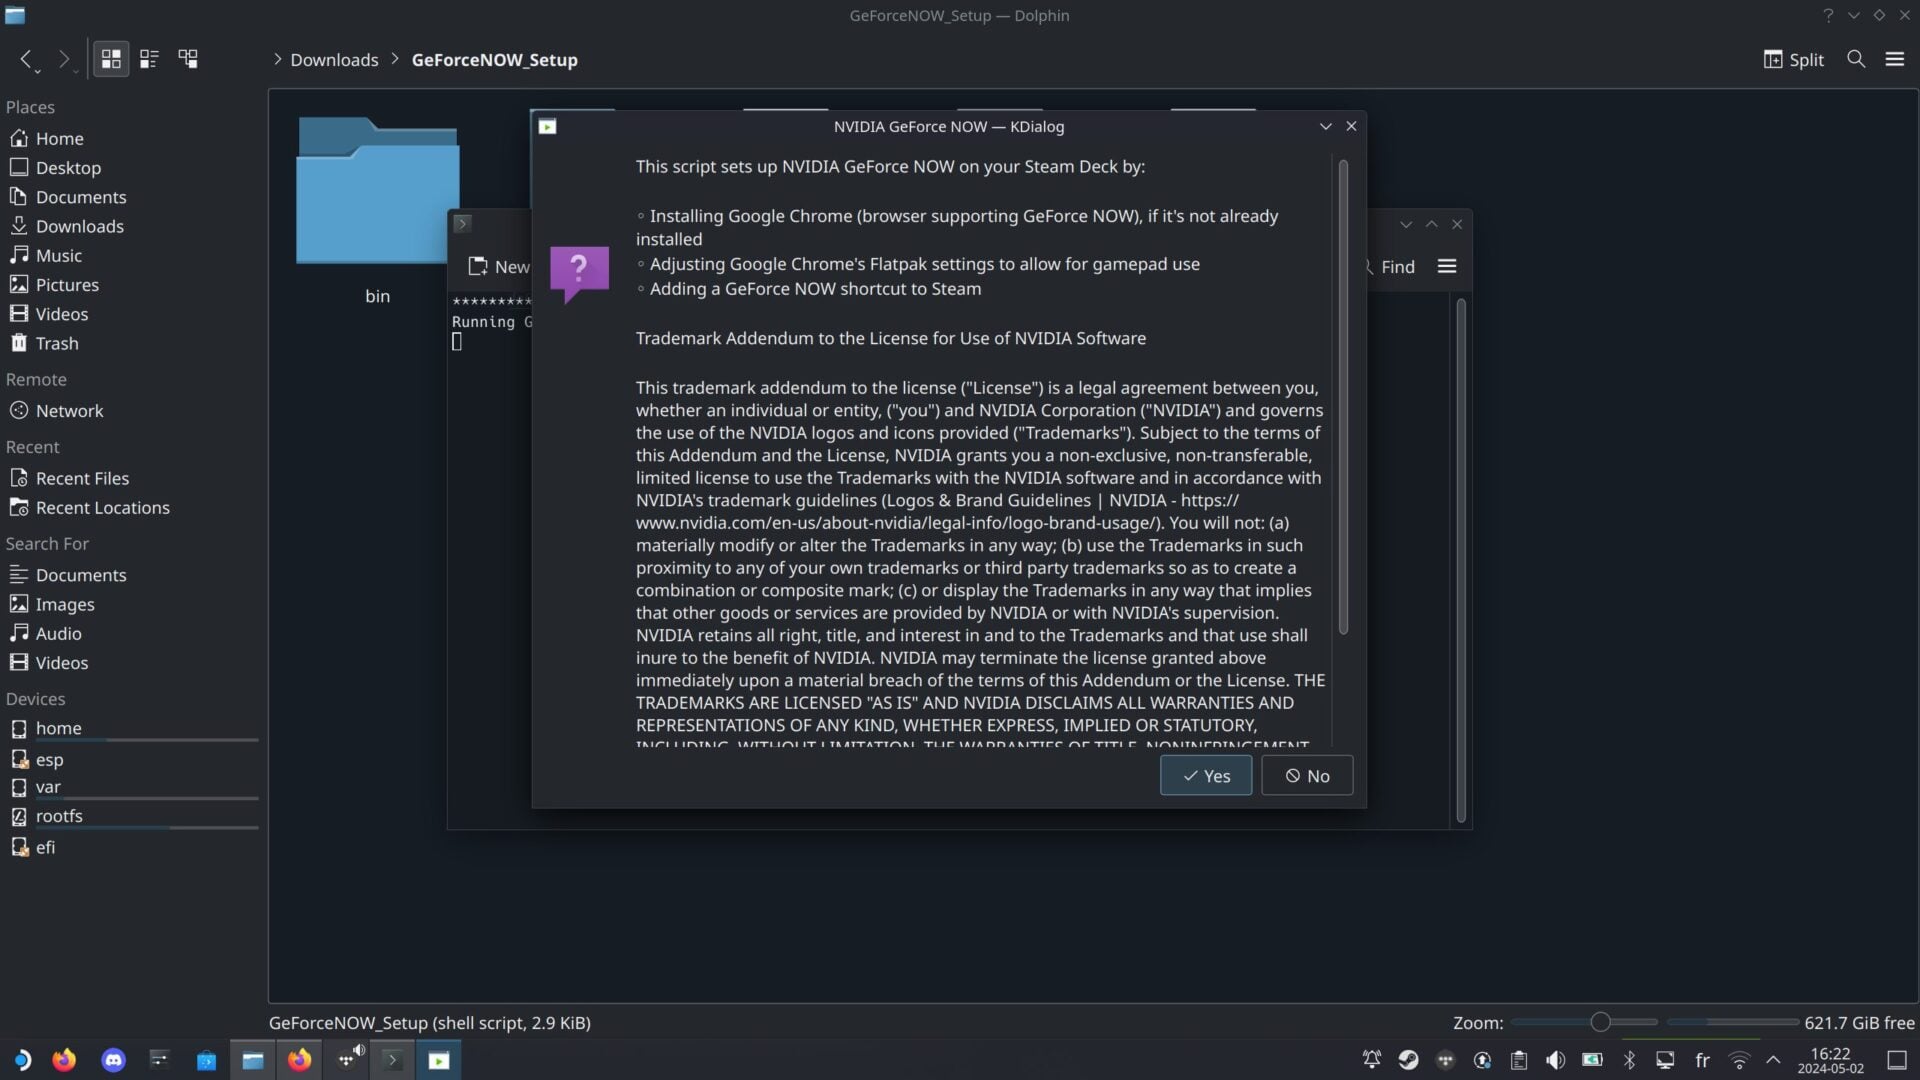Switch to Icons view mode
The height and width of the screenshot is (1080, 1920).
coord(111,59)
